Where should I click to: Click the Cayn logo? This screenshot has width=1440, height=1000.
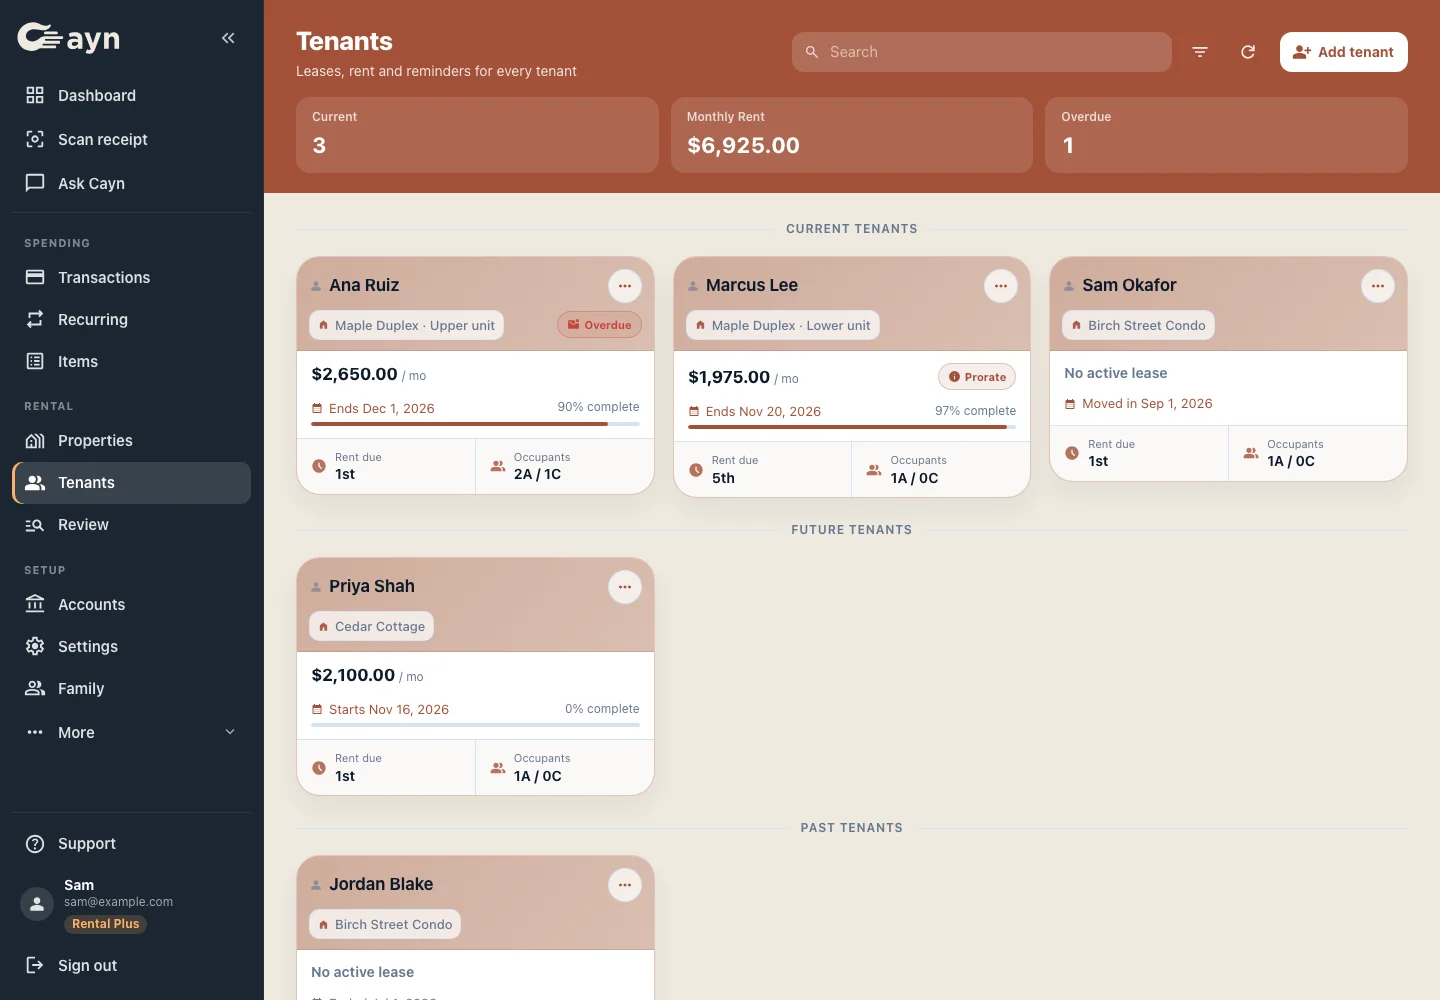pos(69,38)
